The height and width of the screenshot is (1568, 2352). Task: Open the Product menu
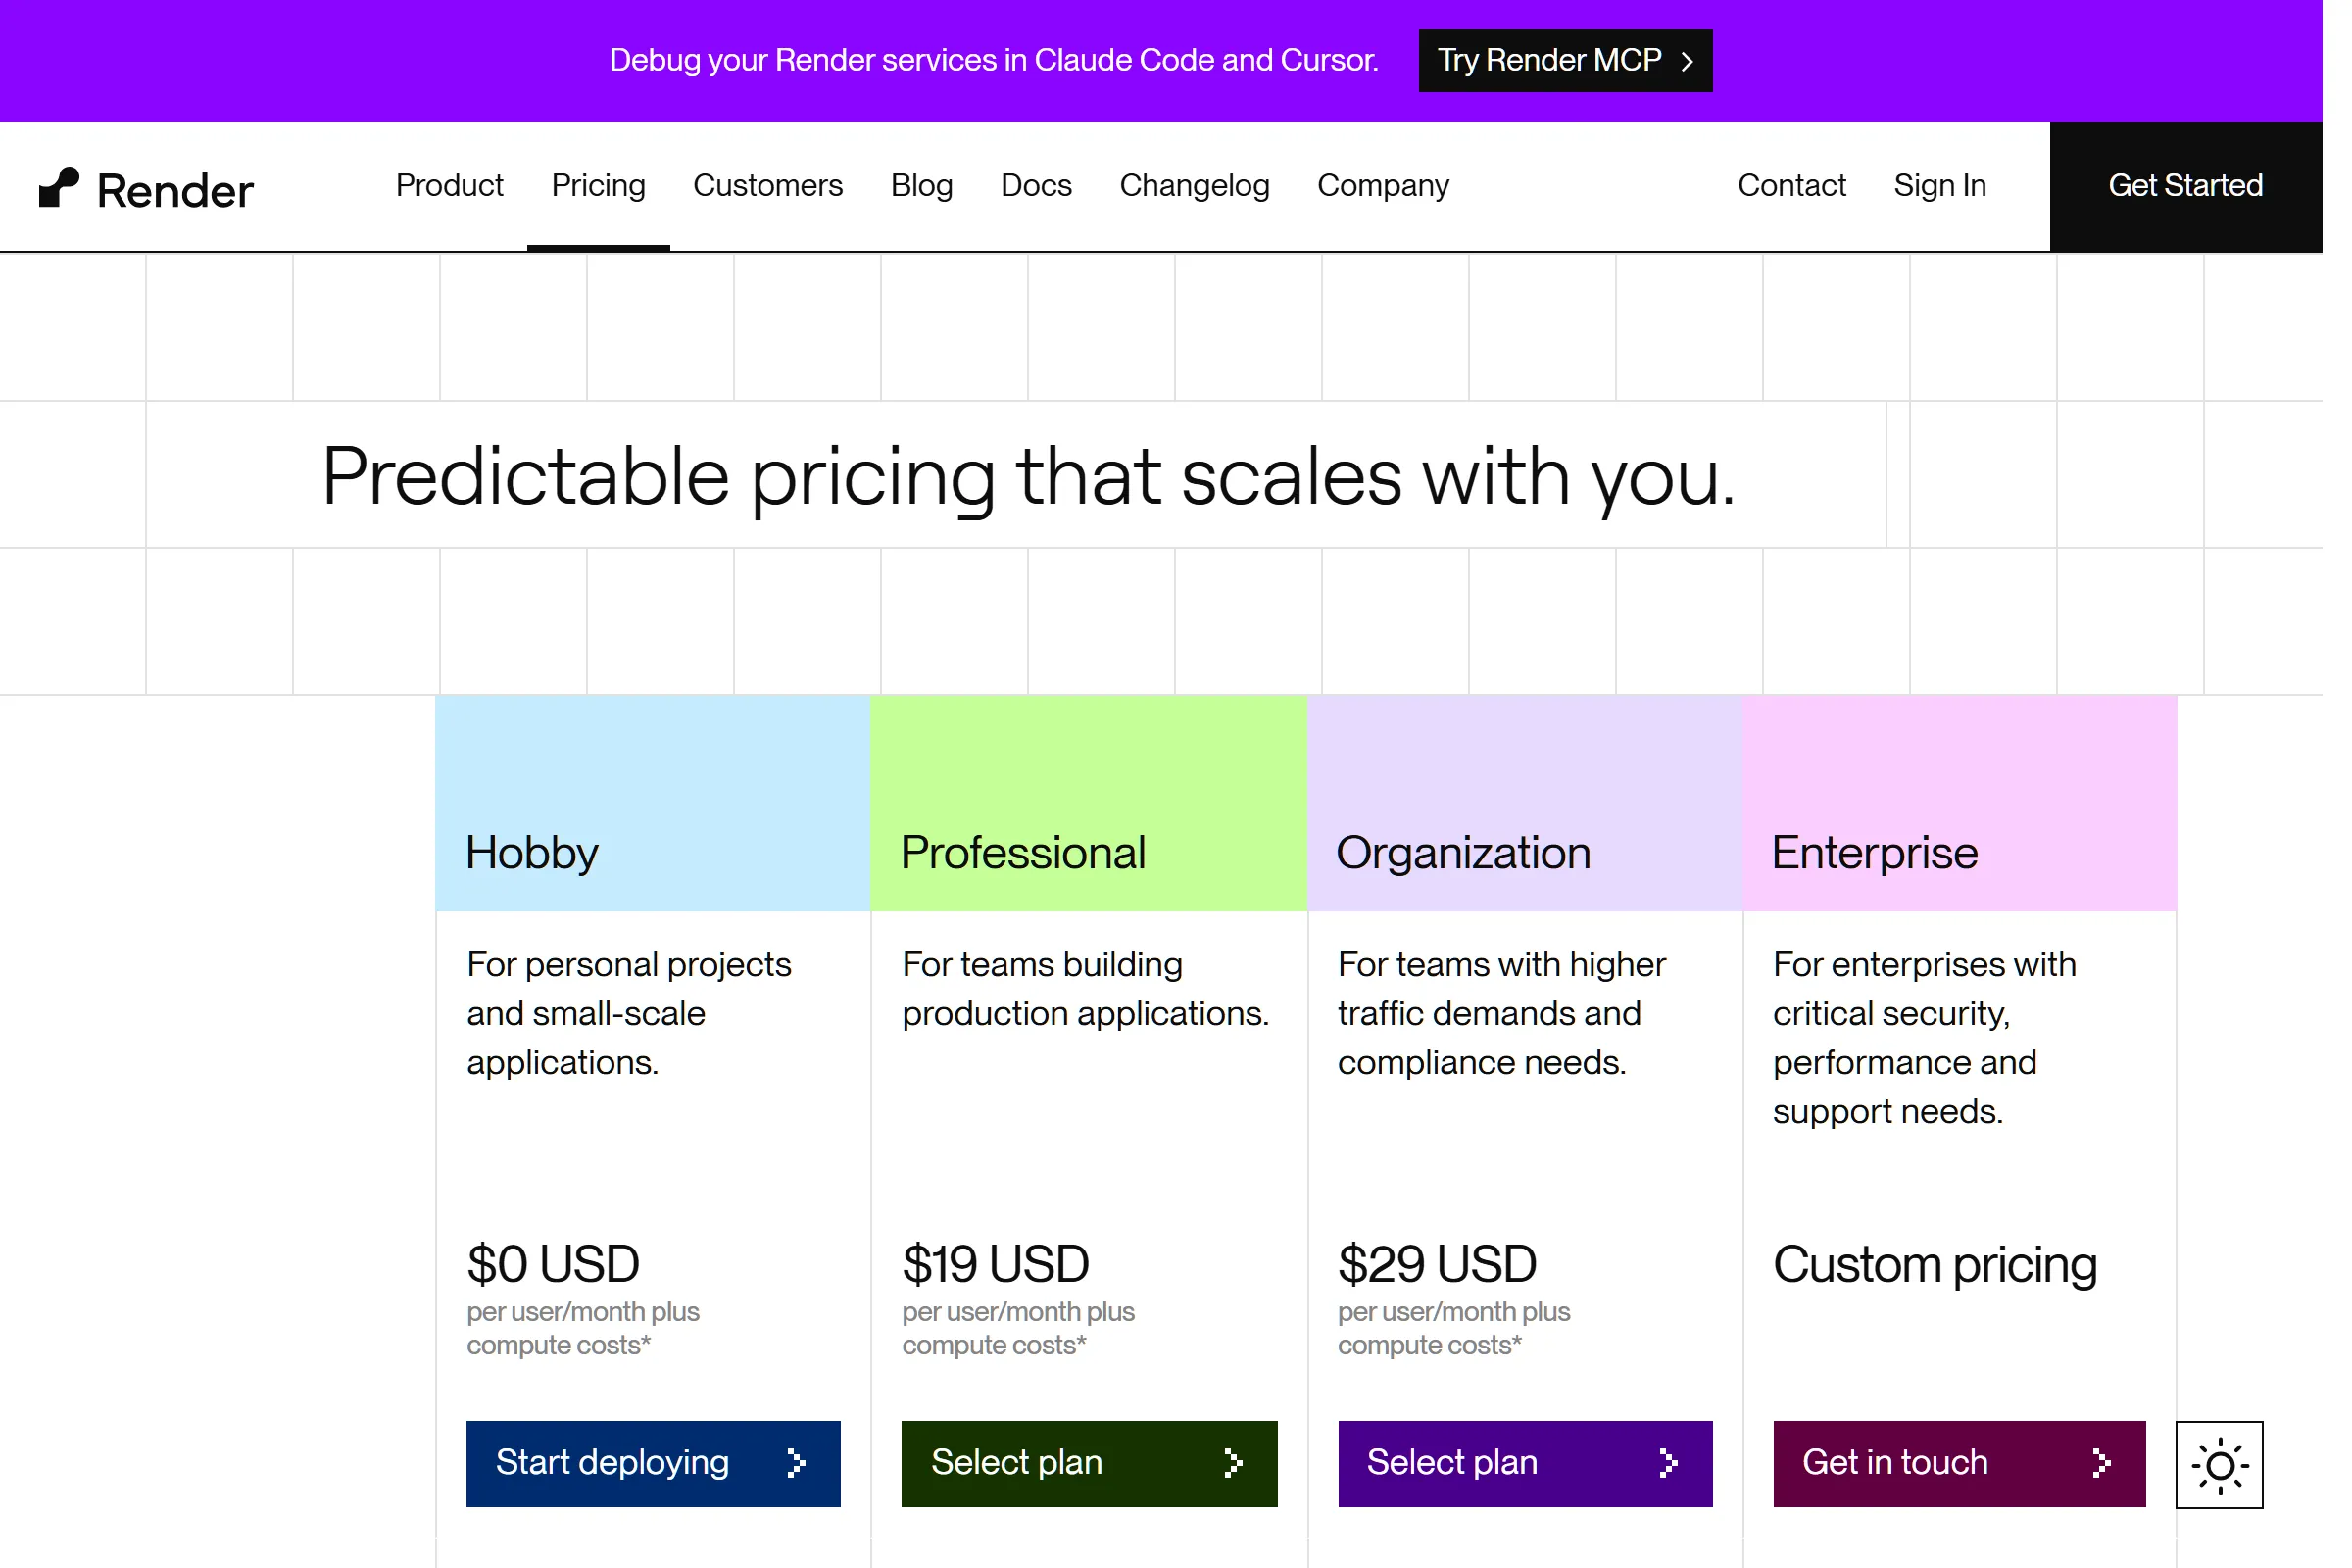449,186
